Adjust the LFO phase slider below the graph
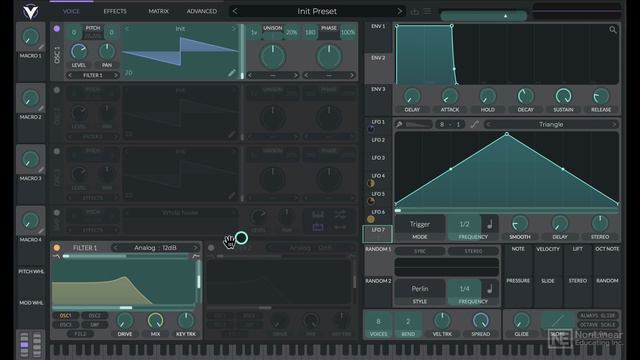 [507, 211]
